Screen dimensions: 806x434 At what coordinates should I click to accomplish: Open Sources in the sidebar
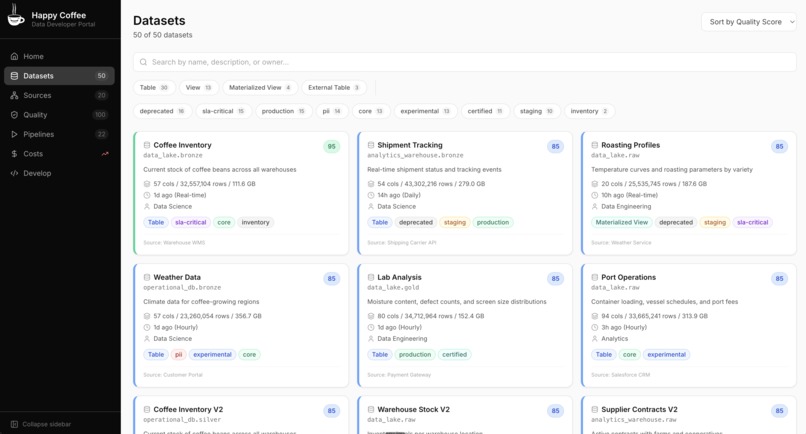(59, 95)
